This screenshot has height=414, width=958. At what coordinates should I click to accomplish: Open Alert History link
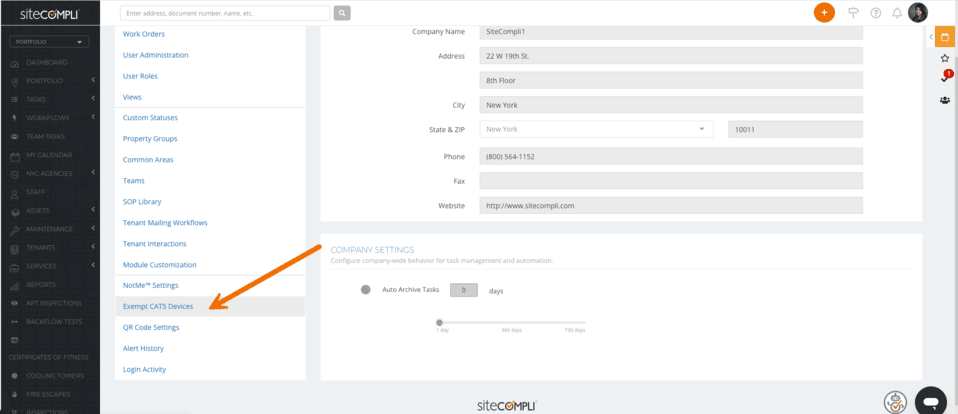click(x=143, y=348)
